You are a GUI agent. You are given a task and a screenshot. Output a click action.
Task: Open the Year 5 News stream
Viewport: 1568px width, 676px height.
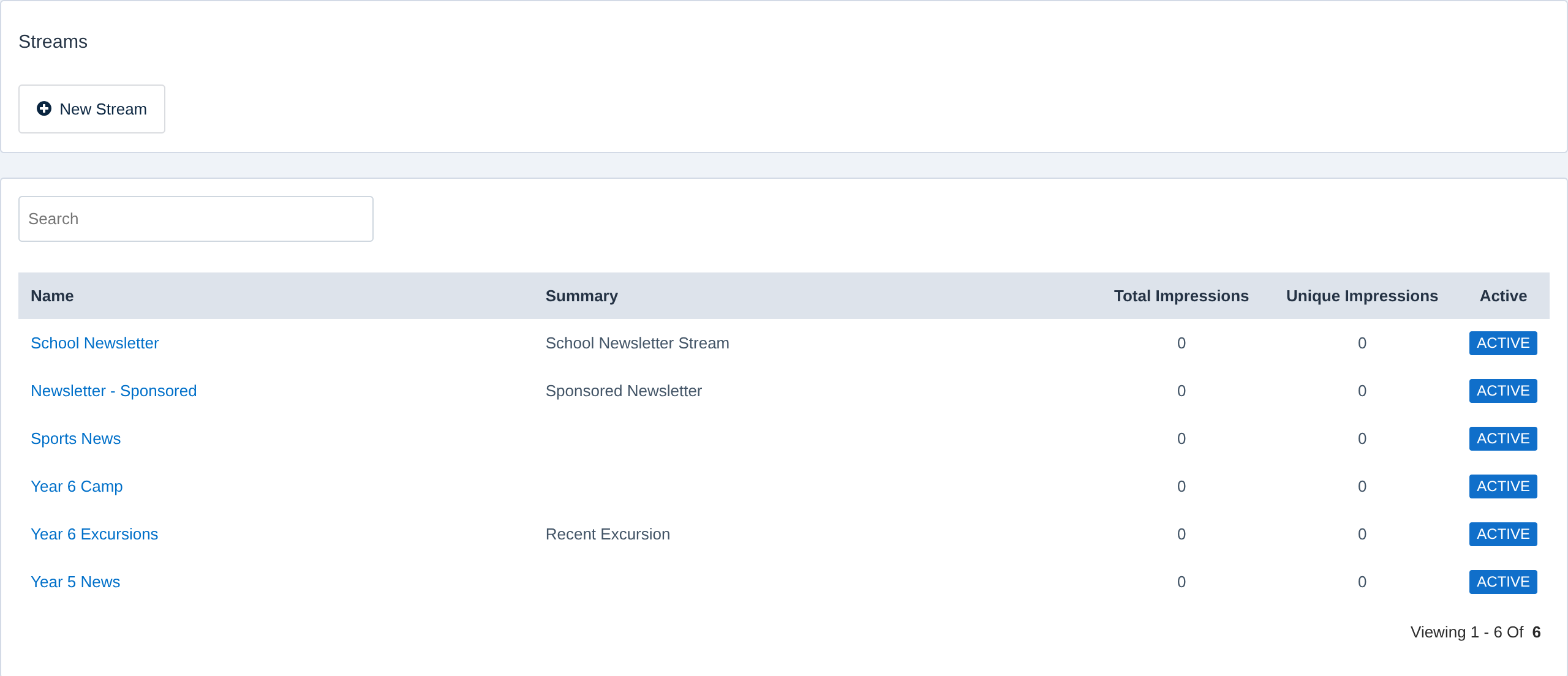[x=76, y=582]
